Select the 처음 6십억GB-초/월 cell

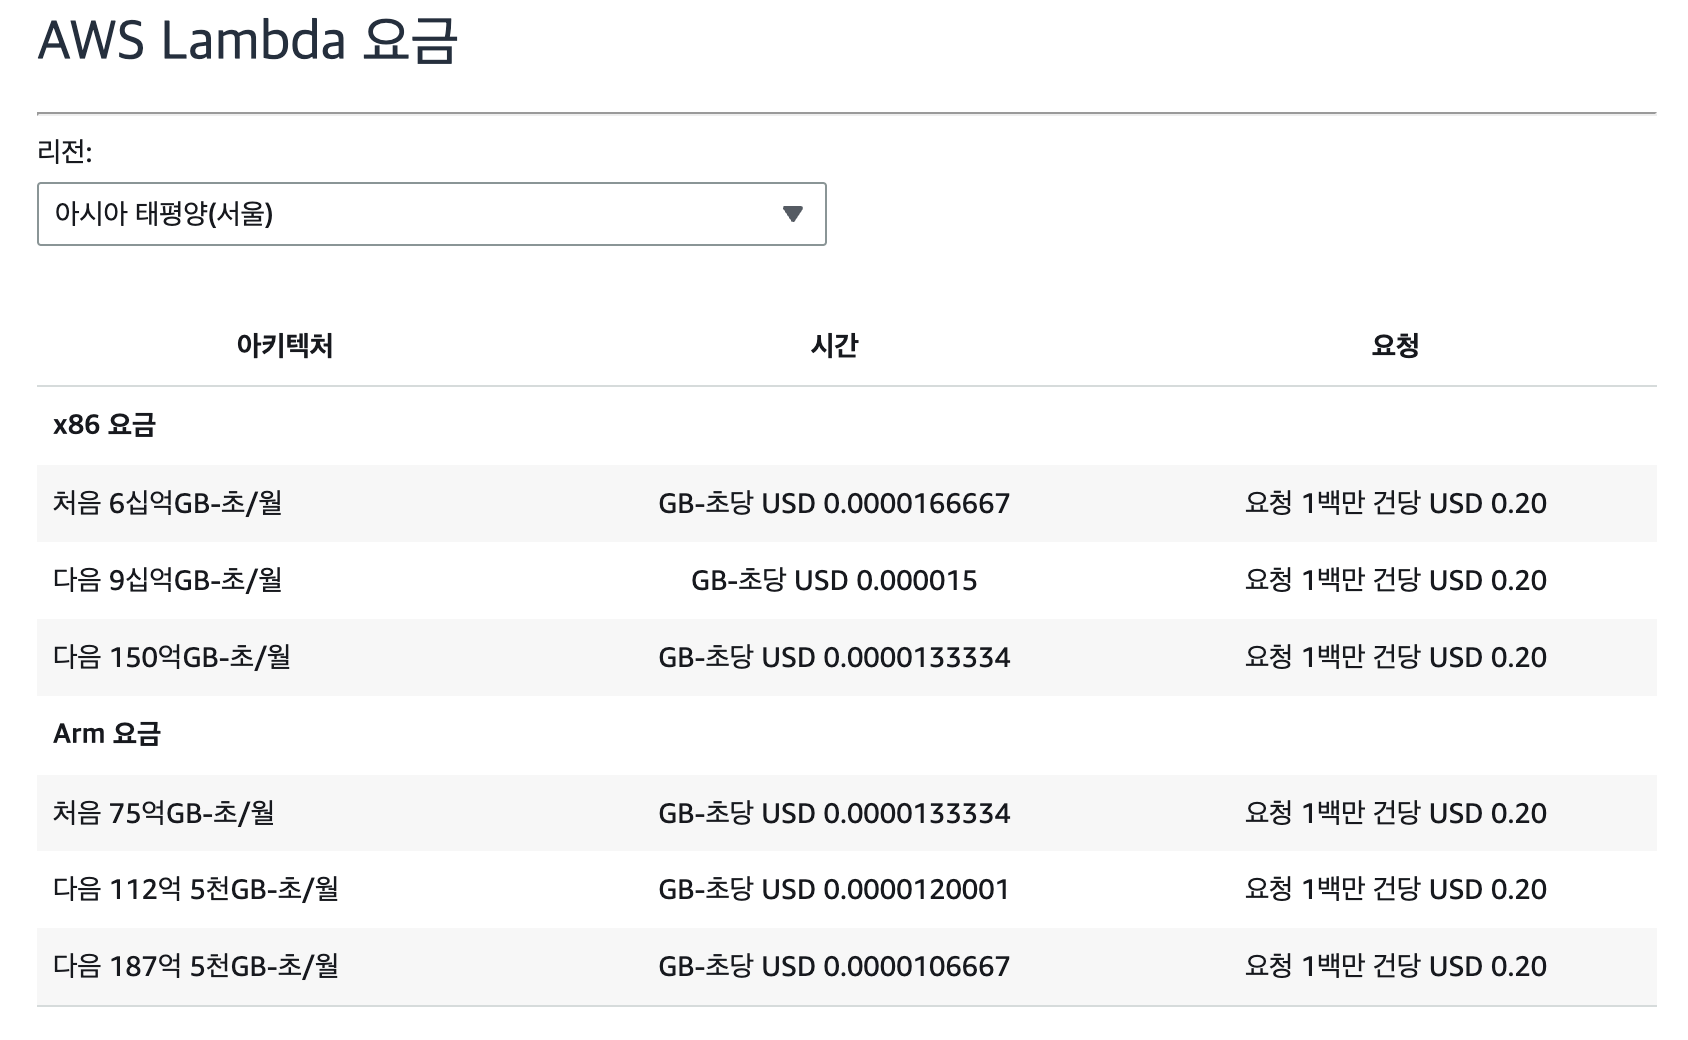(x=167, y=503)
